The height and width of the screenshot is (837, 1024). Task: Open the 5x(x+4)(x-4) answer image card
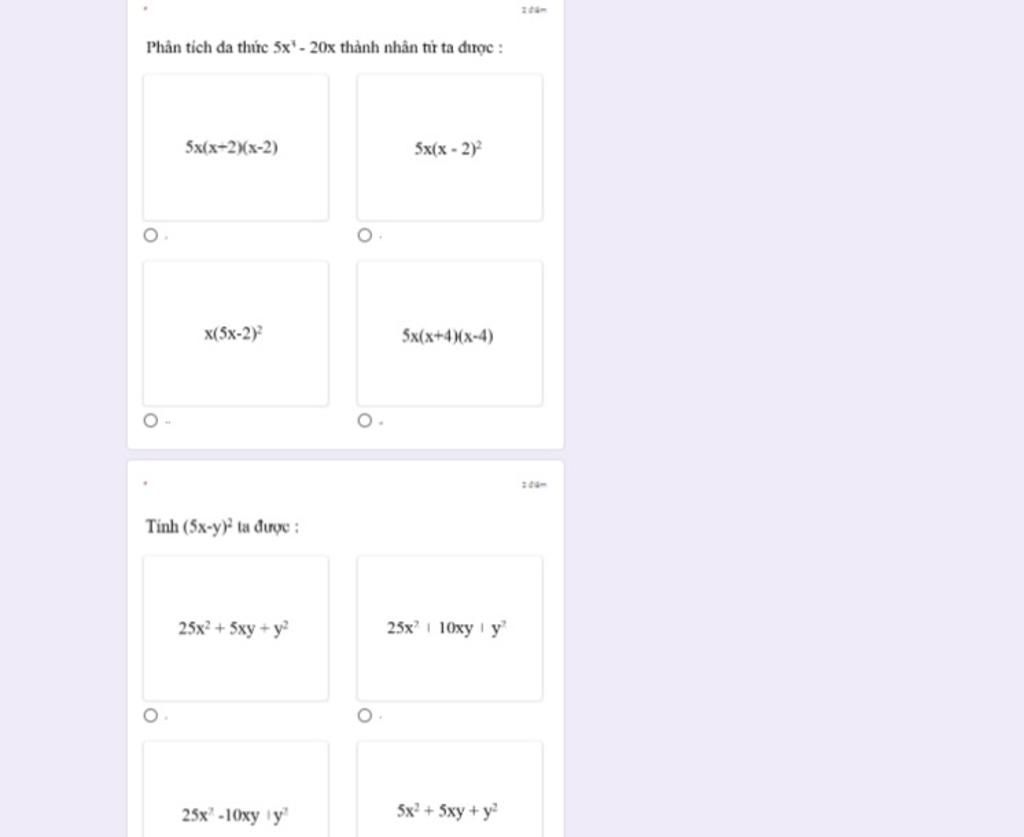click(x=450, y=333)
